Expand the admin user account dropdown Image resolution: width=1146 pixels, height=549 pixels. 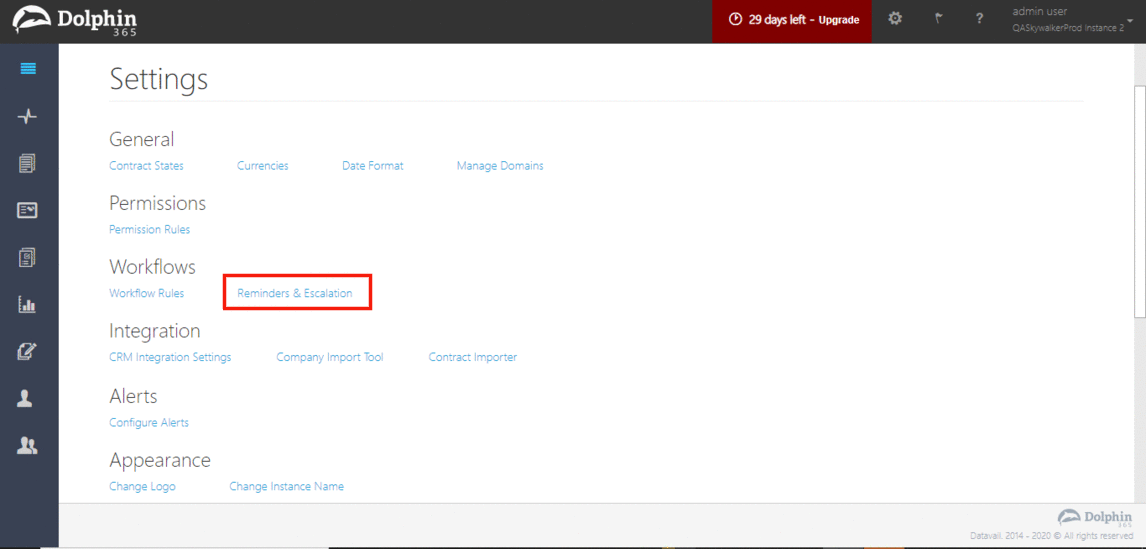pos(1070,20)
